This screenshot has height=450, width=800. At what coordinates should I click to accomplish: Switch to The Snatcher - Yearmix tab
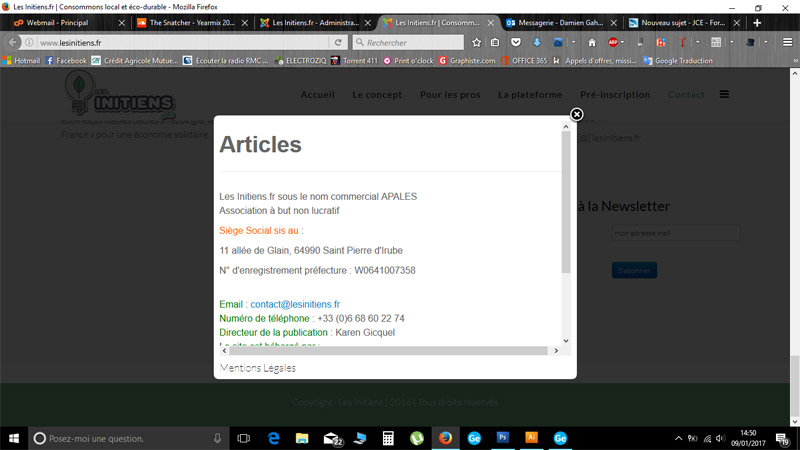(192, 23)
